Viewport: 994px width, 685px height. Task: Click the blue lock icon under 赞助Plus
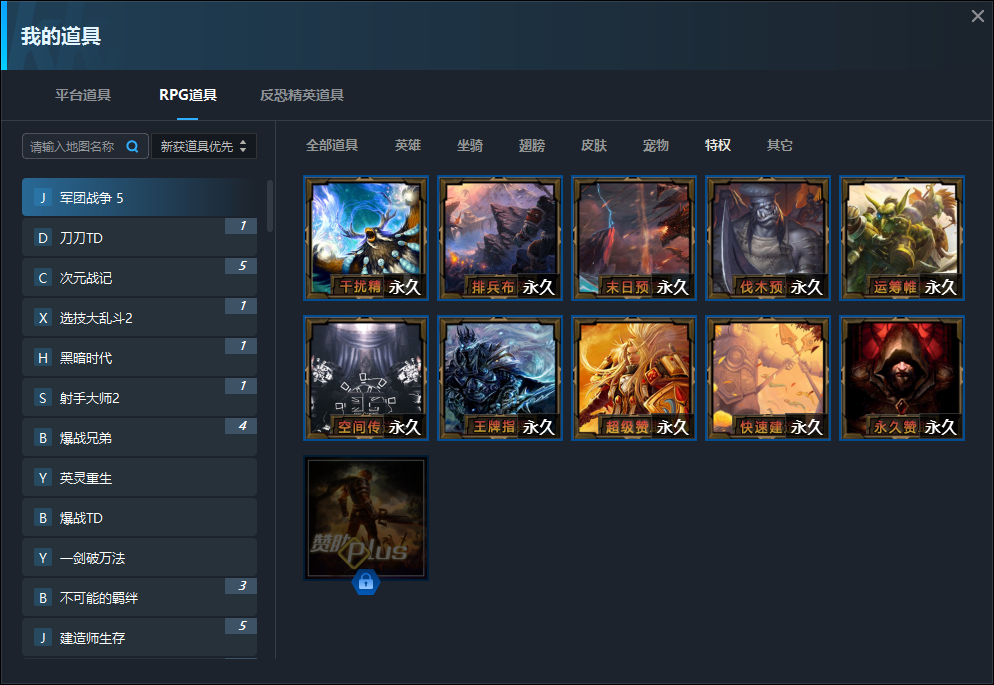pos(366,582)
